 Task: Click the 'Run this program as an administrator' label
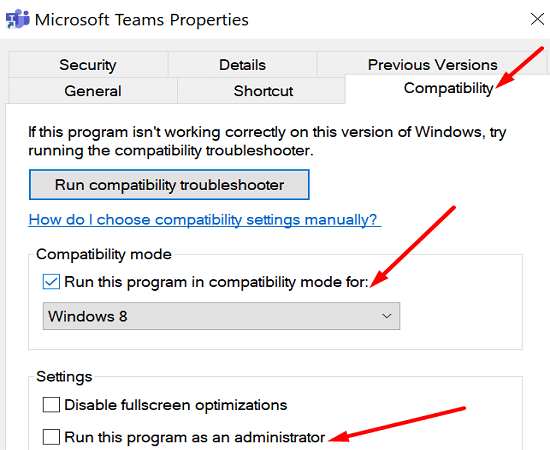(195, 437)
